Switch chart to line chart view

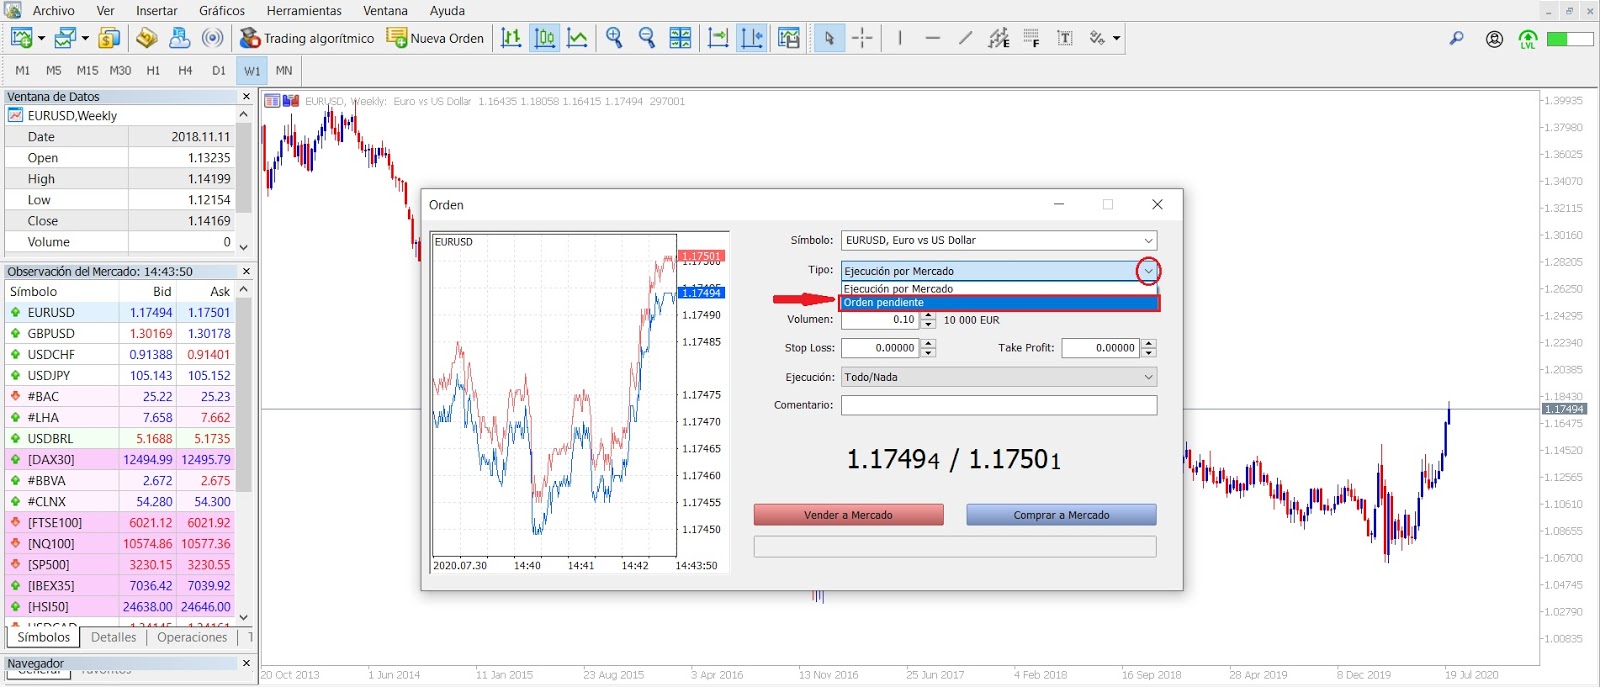[x=578, y=38]
